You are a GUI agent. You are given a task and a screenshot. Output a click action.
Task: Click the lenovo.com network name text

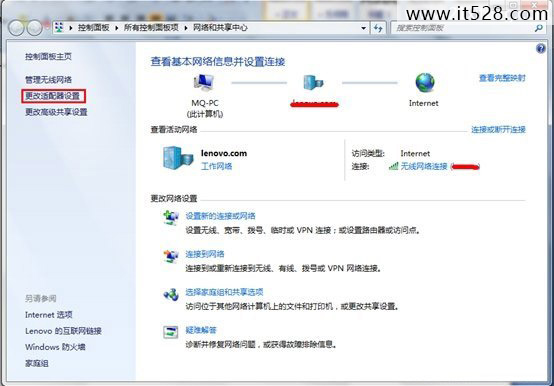(224, 153)
